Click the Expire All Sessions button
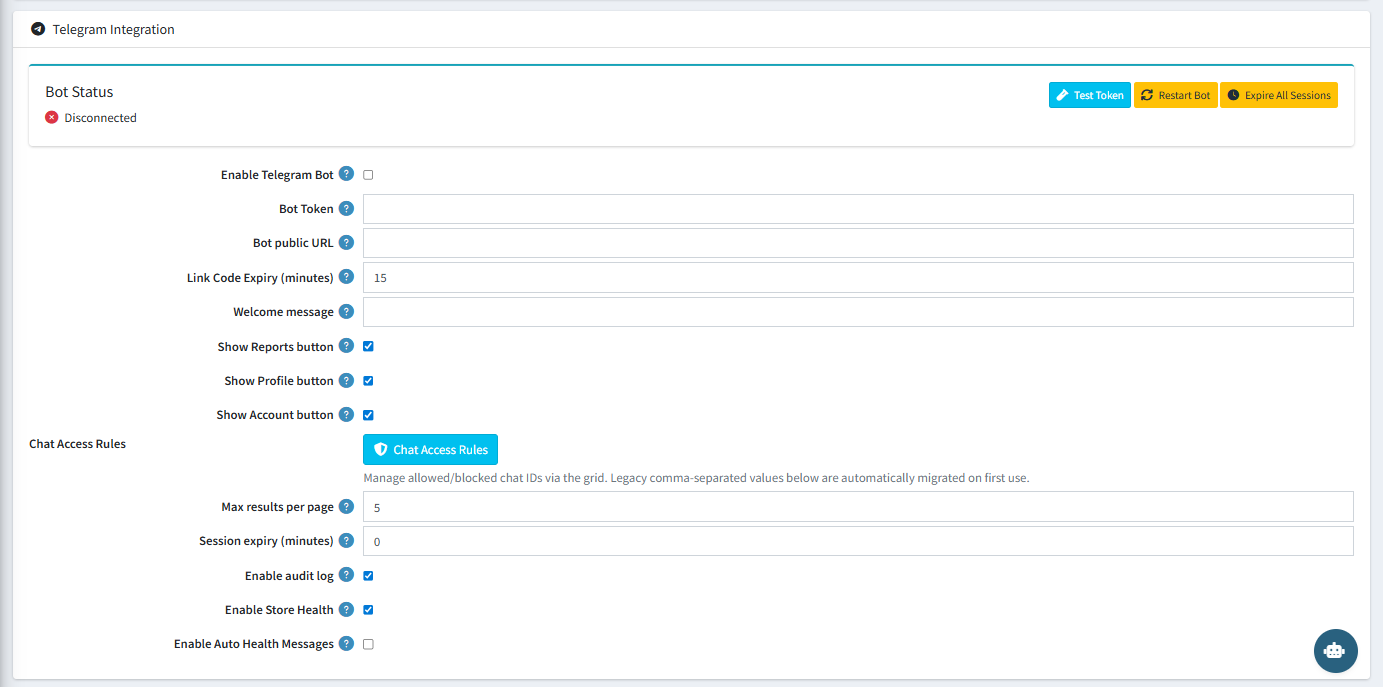1383x687 pixels. click(x=1279, y=95)
